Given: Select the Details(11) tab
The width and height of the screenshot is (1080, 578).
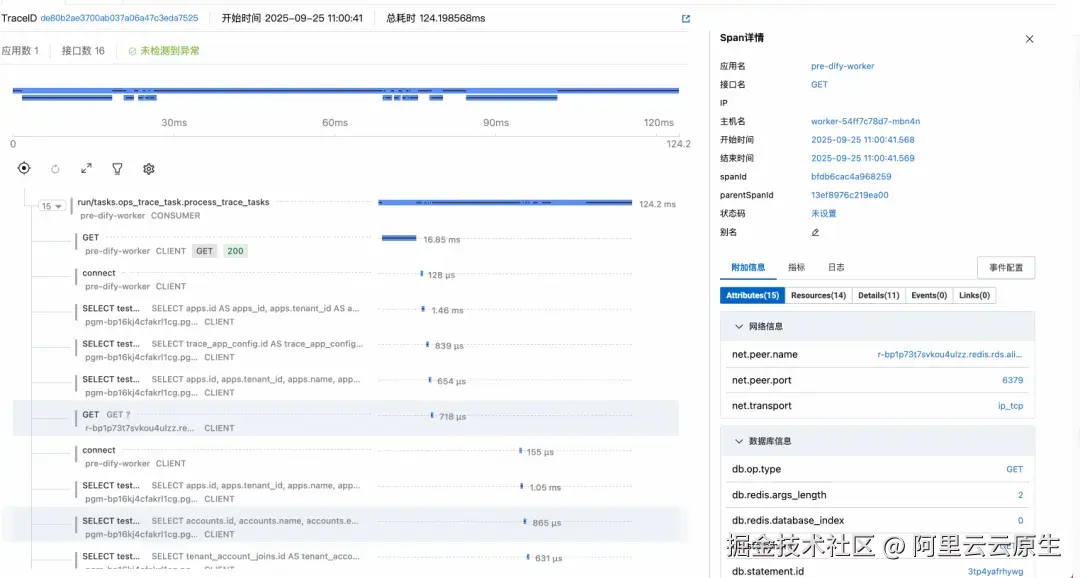Looking at the screenshot, I should 879,296.
